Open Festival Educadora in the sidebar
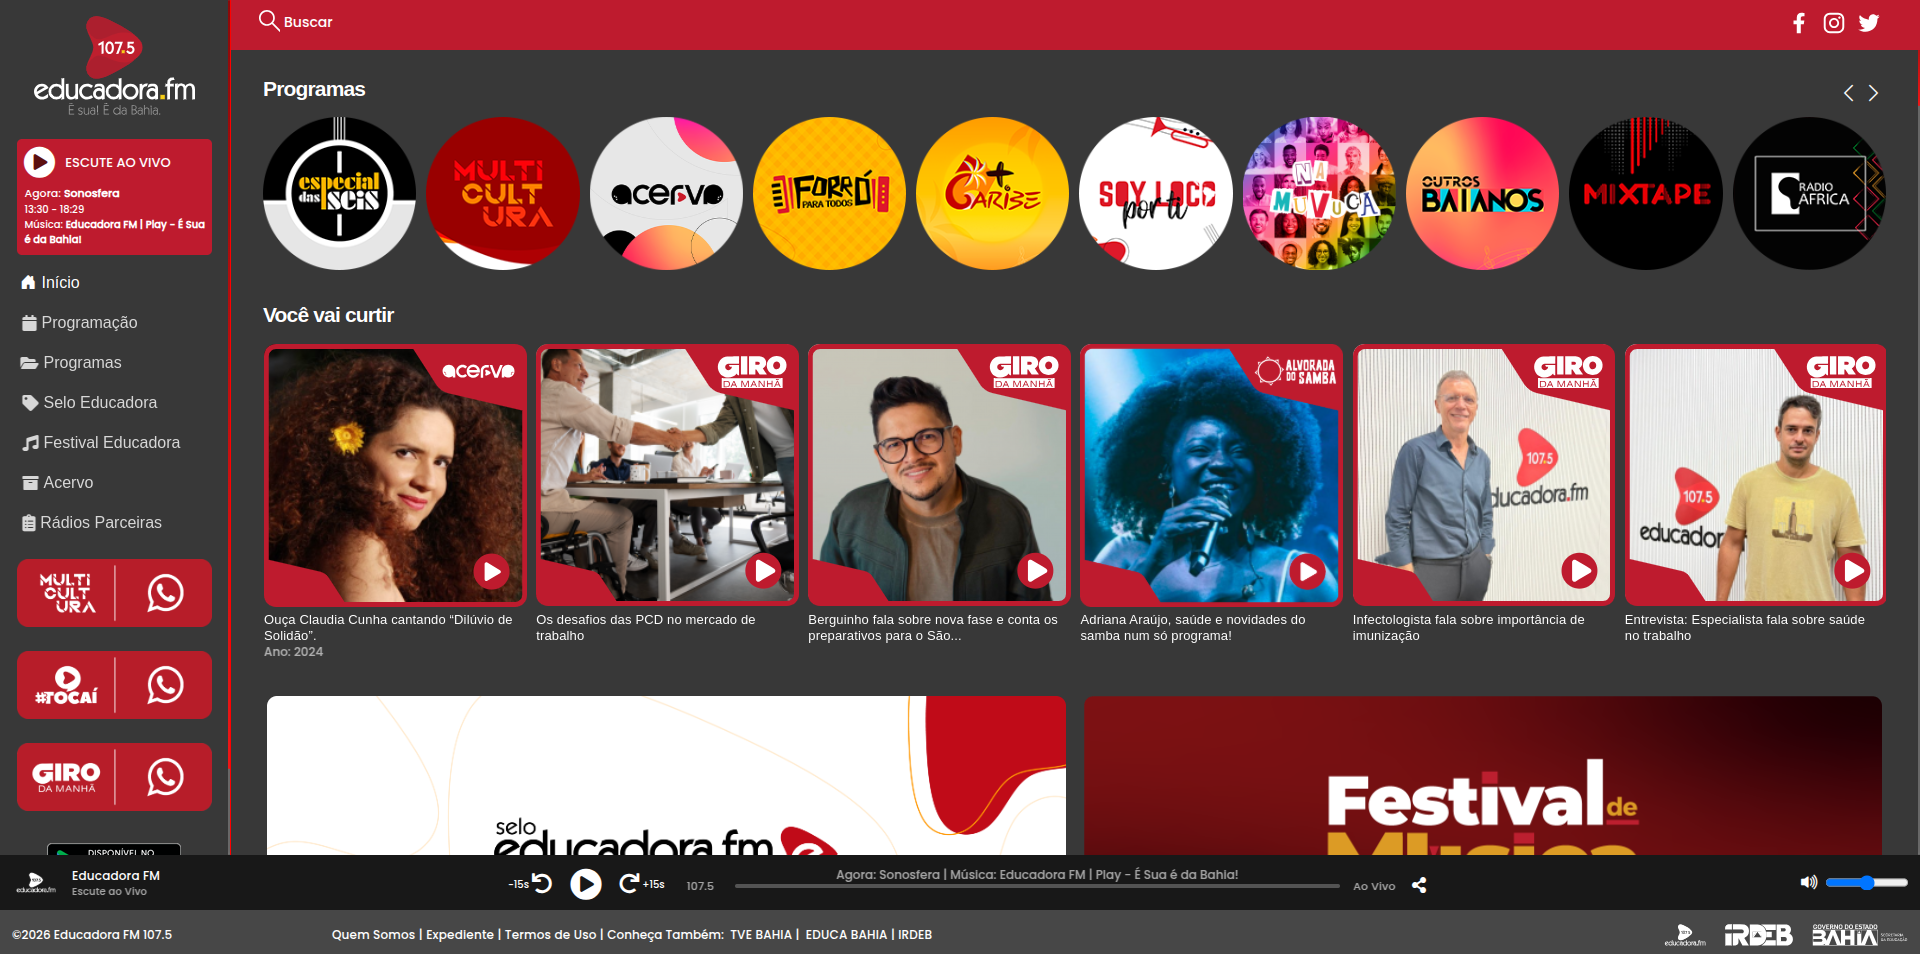 click(x=101, y=443)
